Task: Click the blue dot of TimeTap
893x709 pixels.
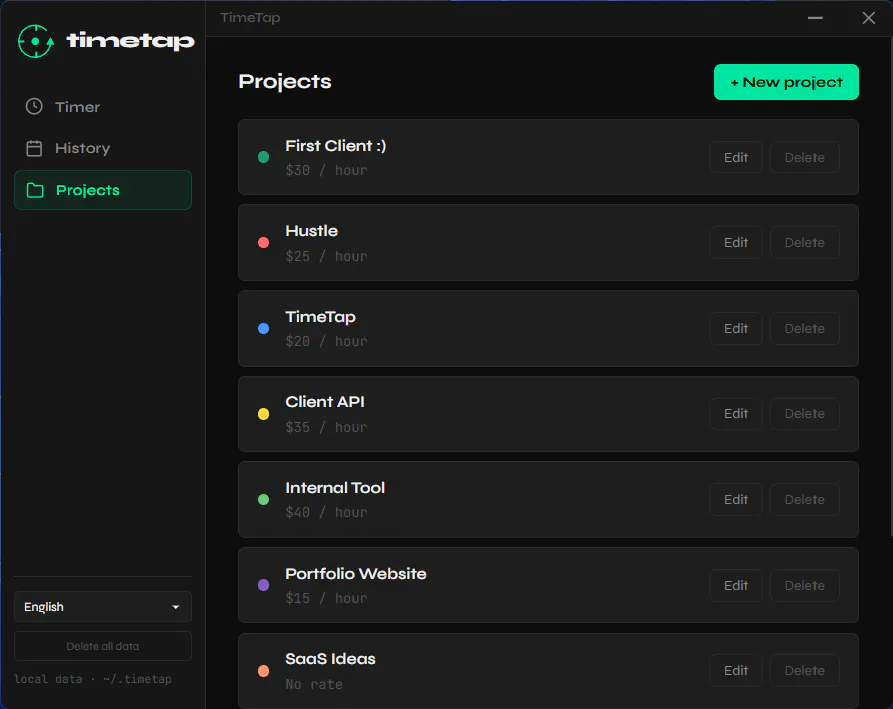Action: tap(263, 329)
